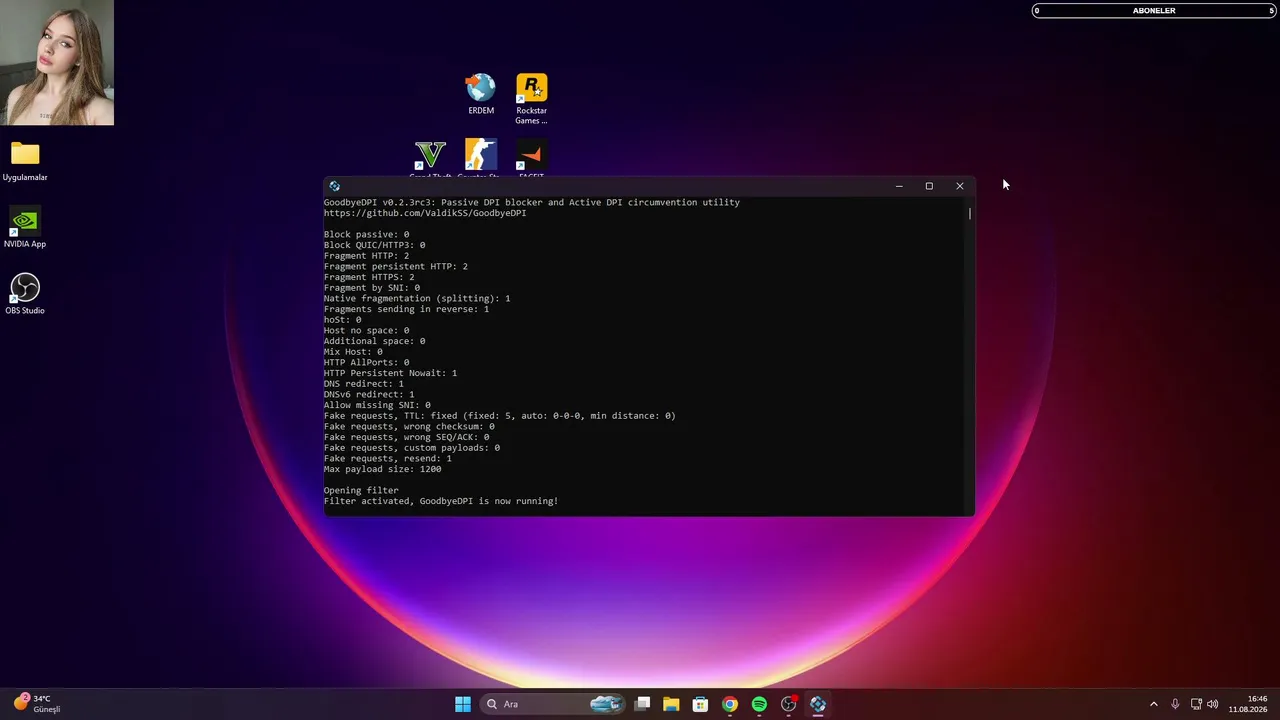The height and width of the screenshot is (720, 1280).
Task: Show hidden tray icons with the chevron
Action: pyautogui.click(x=1153, y=704)
